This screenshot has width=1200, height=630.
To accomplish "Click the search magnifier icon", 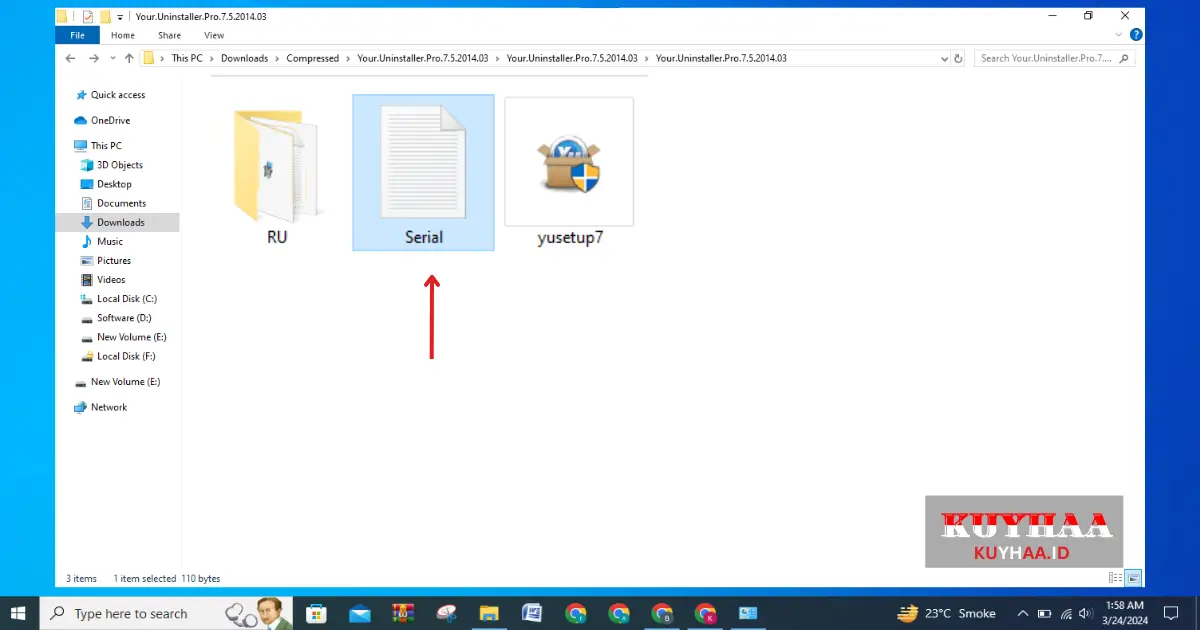I will [1125, 58].
